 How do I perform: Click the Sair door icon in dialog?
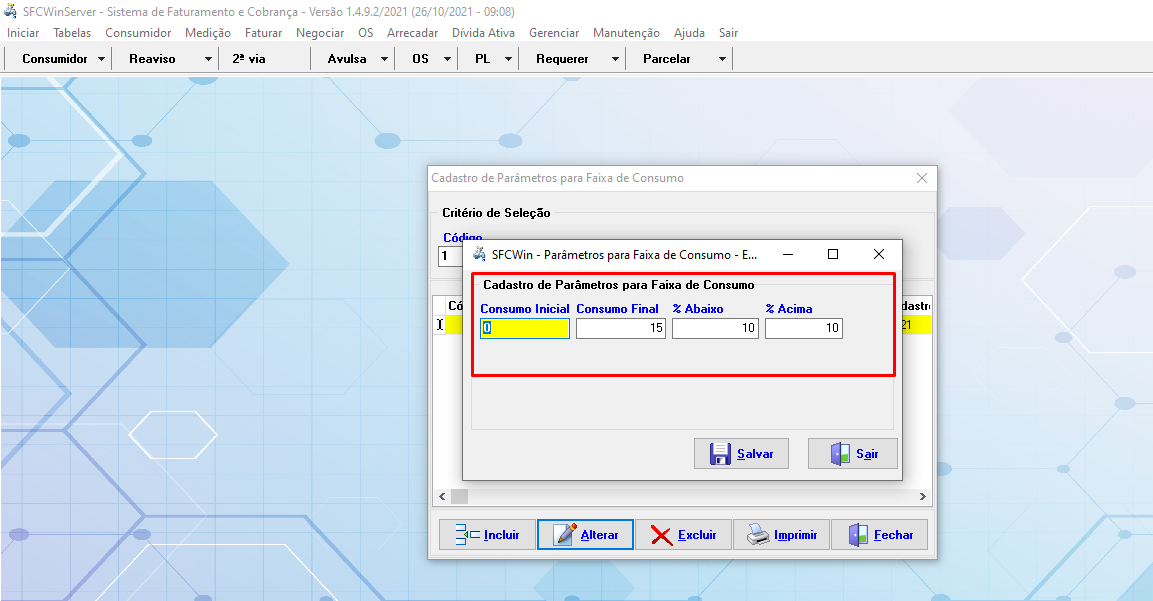coord(840,454)
